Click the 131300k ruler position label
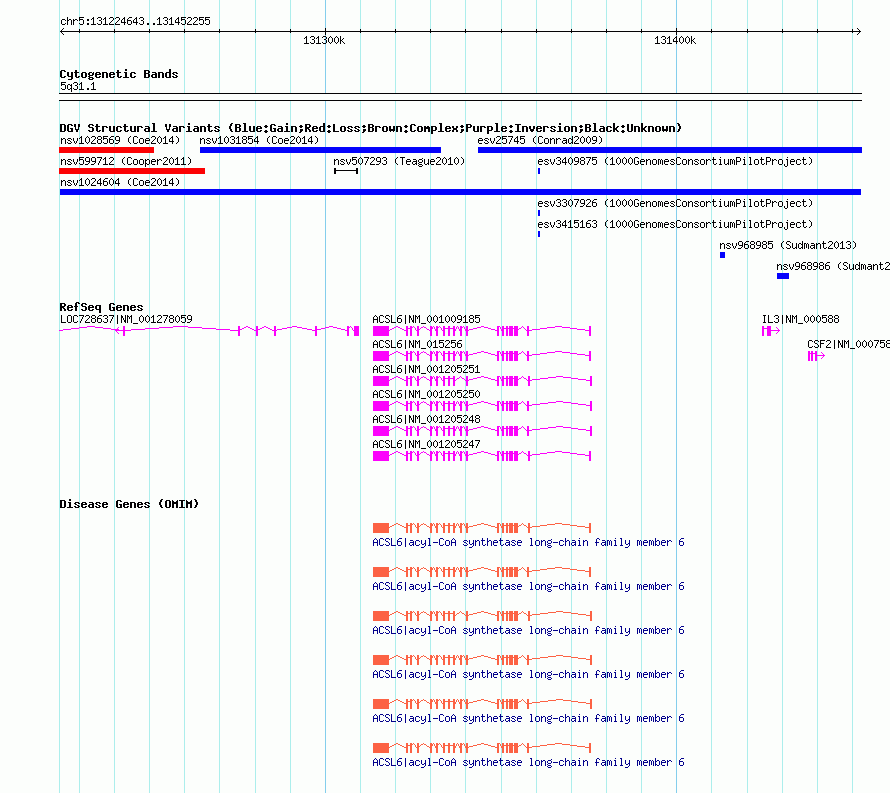 point(324,40)
